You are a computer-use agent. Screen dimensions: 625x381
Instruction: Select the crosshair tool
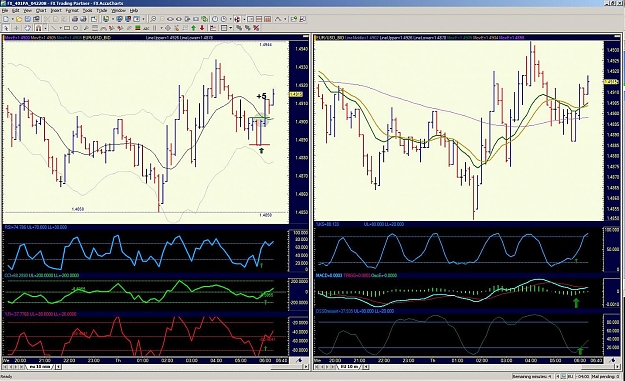pyautogui.click(x=16, y=28)
